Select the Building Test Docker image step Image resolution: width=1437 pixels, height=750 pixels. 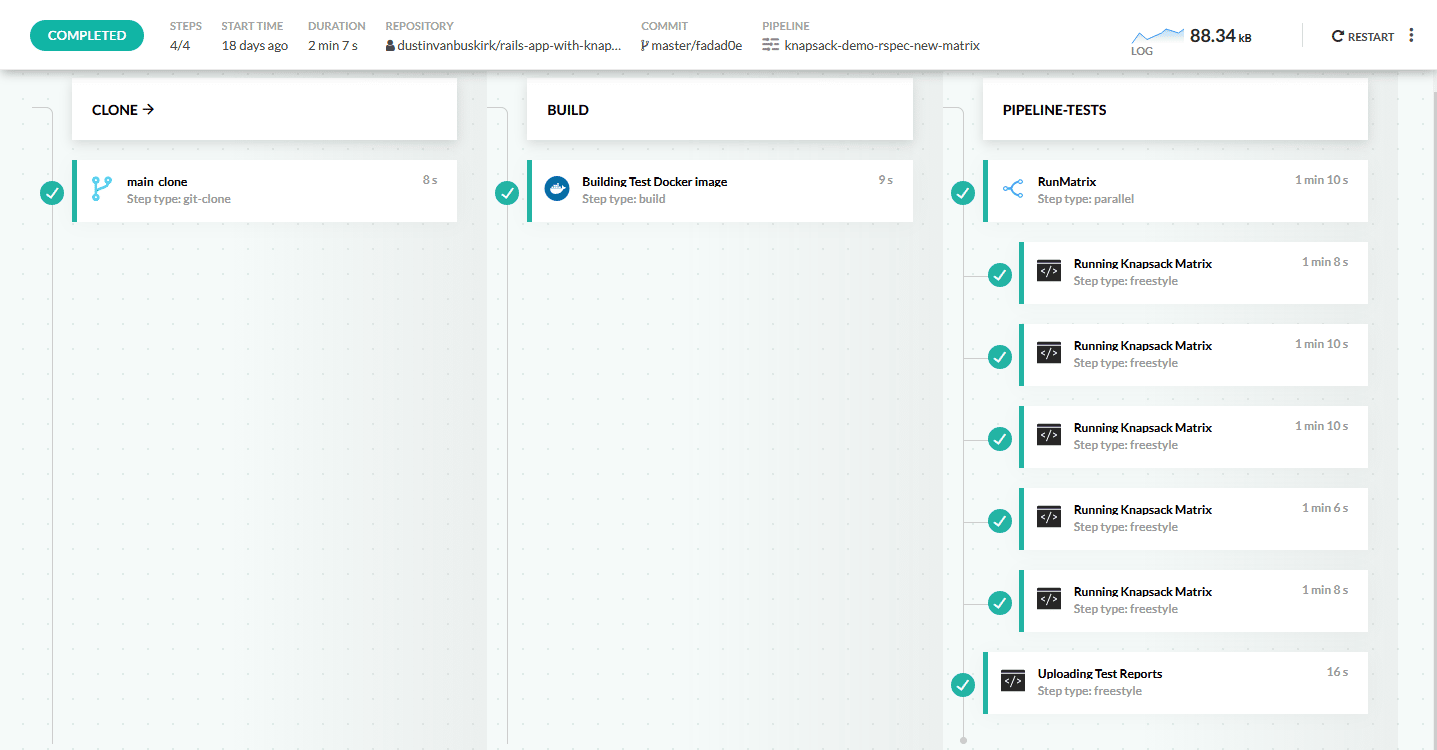pos(654,182)
